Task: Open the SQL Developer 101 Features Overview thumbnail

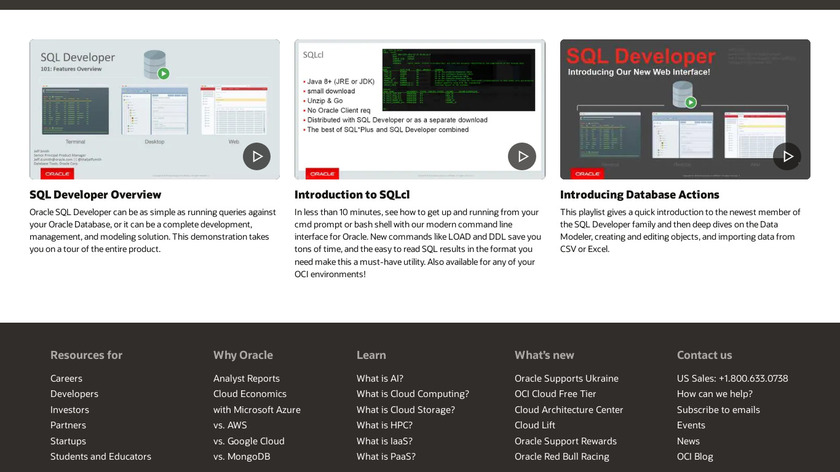Action: coord(154,109)
